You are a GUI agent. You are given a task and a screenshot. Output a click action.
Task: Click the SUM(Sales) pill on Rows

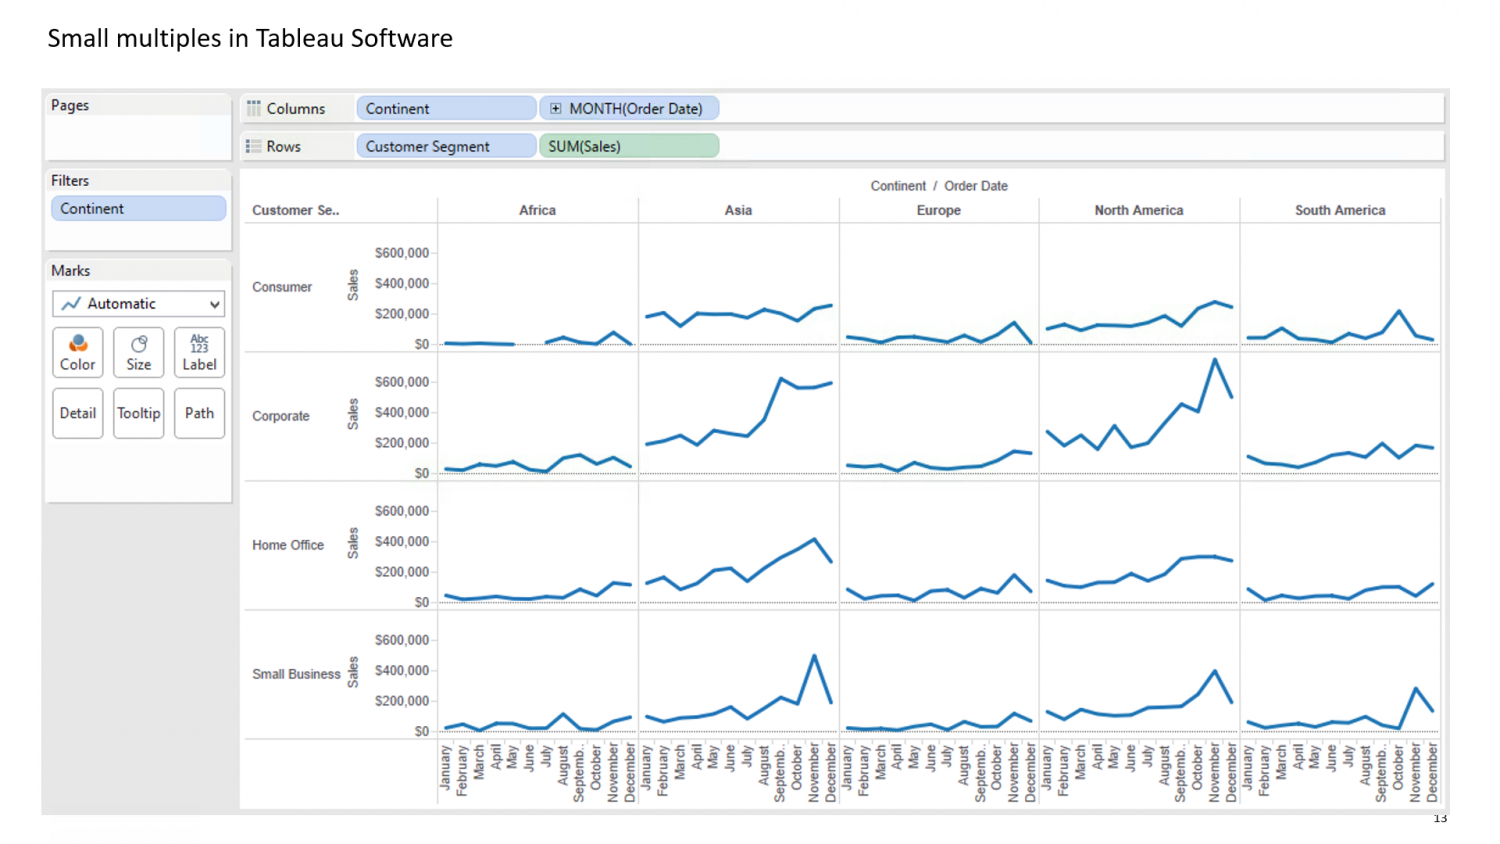point(628,146)
